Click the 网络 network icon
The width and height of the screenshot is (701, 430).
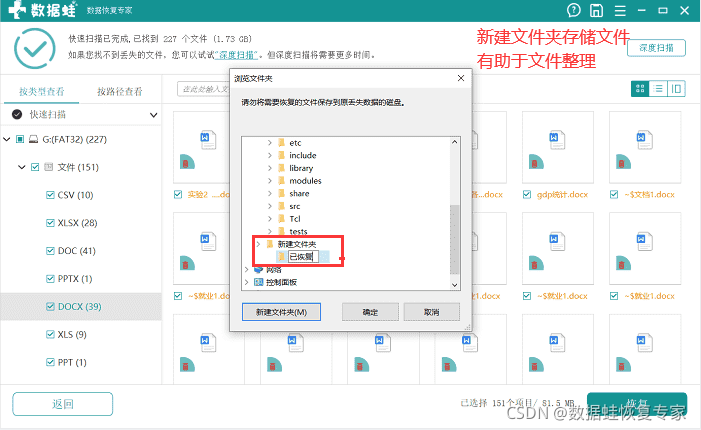click(258, 270)
